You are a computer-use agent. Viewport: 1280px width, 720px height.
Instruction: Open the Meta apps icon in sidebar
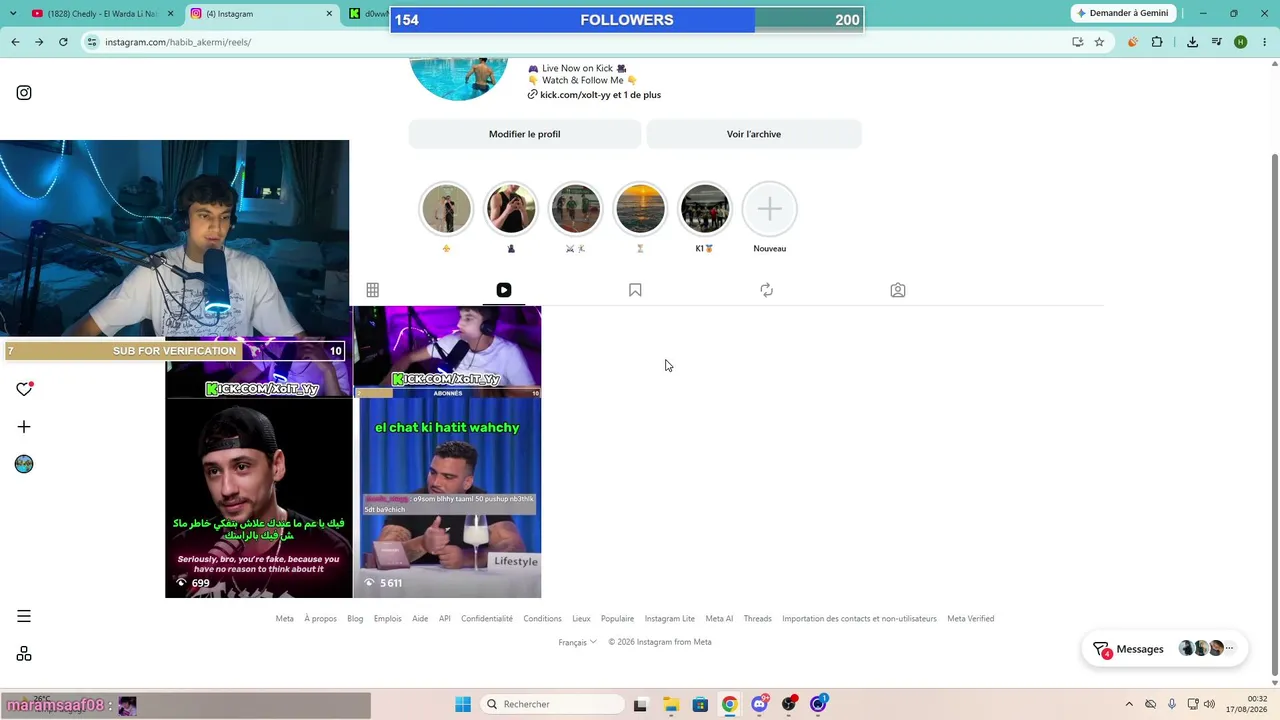click(24, 654)
